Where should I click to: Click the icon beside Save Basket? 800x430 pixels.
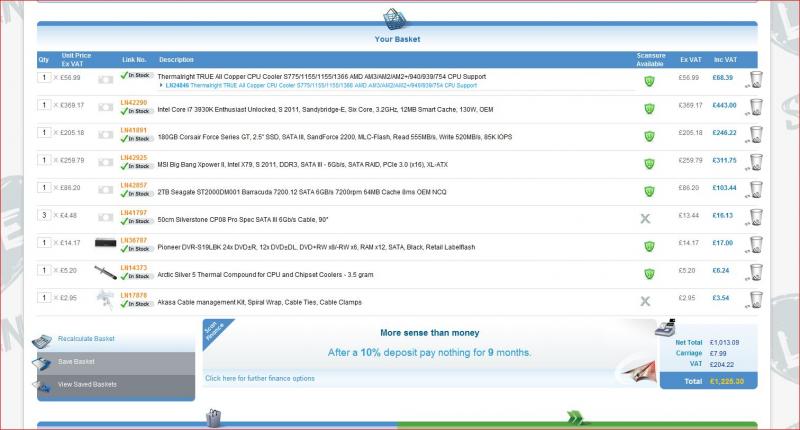coord(41,363)
